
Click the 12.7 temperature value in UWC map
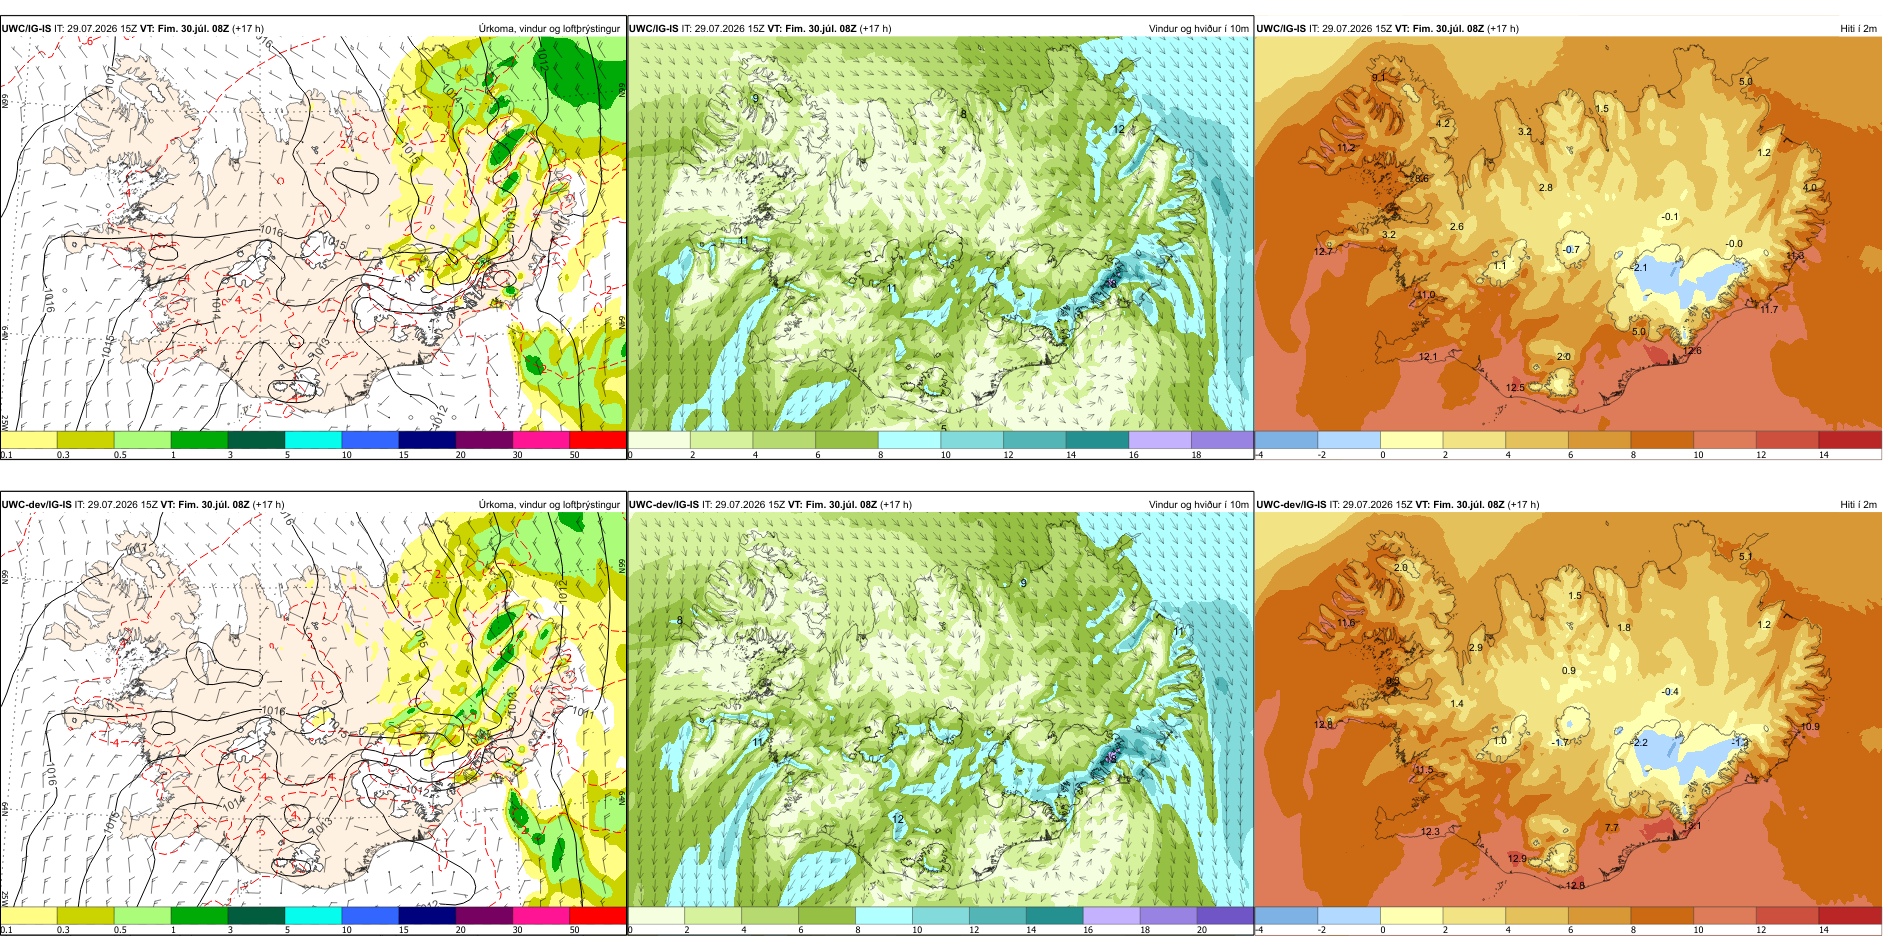(x=1323, y=252)
